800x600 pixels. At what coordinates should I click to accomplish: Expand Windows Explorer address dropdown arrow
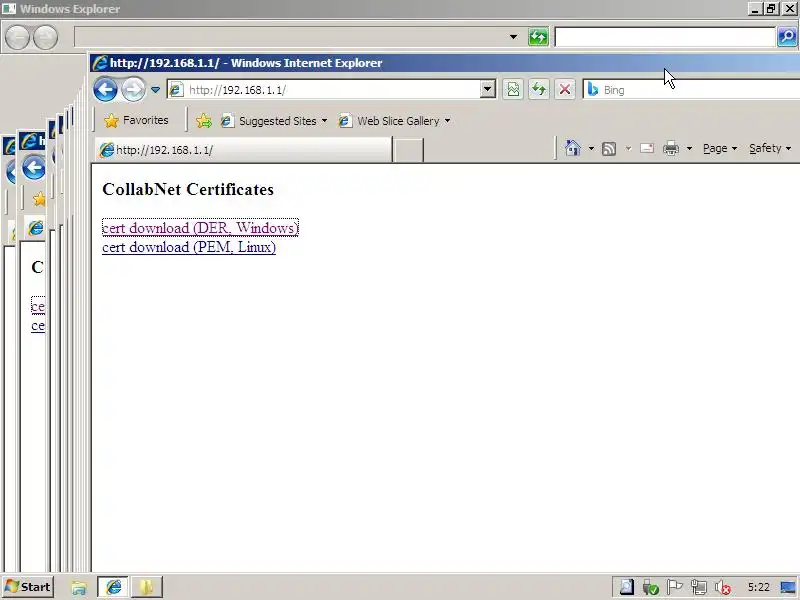tap(513, 37)
